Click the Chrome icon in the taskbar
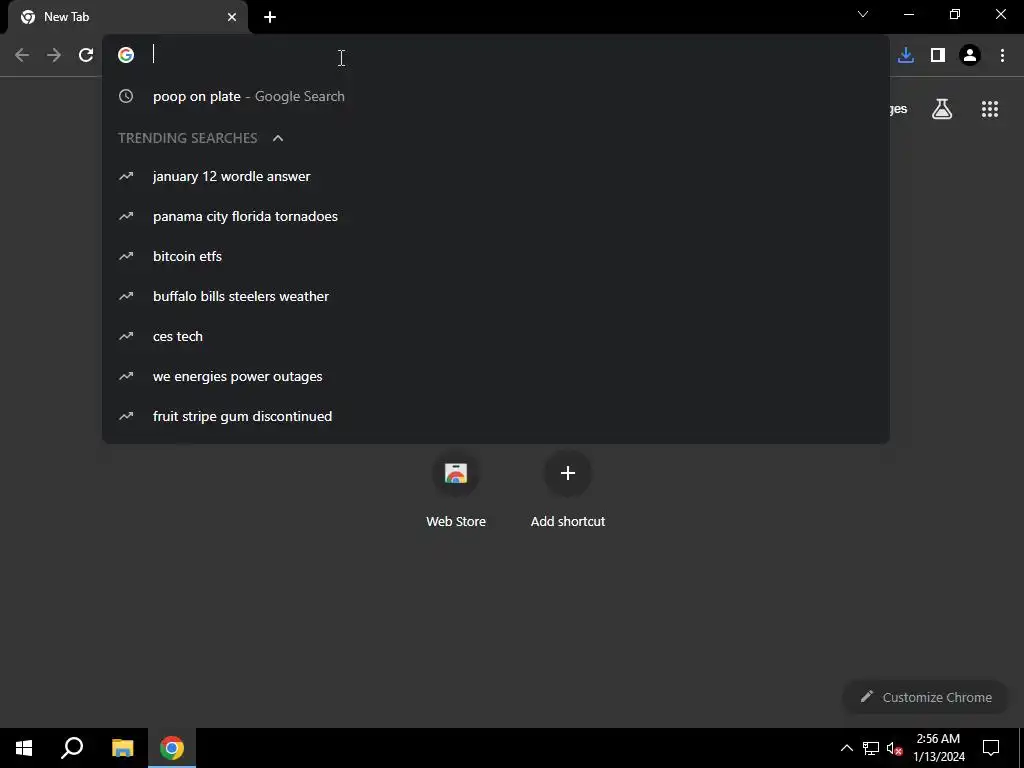 (x=172, y=748)
